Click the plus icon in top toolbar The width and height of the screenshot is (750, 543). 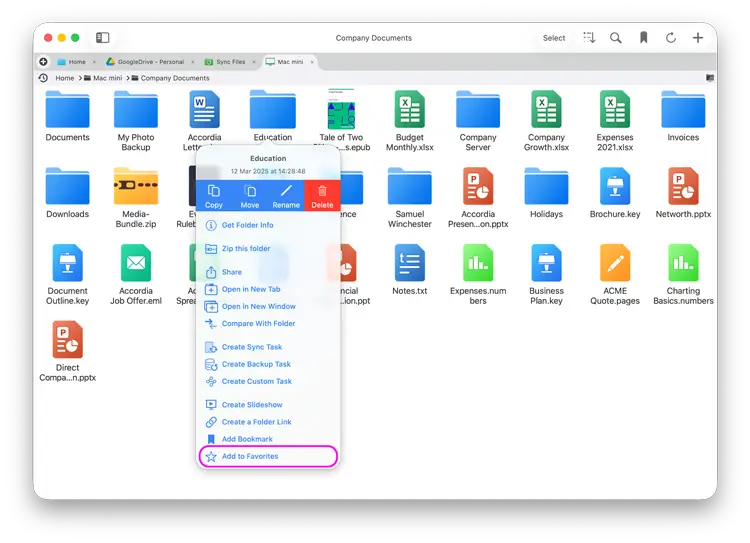click(698, 38)
